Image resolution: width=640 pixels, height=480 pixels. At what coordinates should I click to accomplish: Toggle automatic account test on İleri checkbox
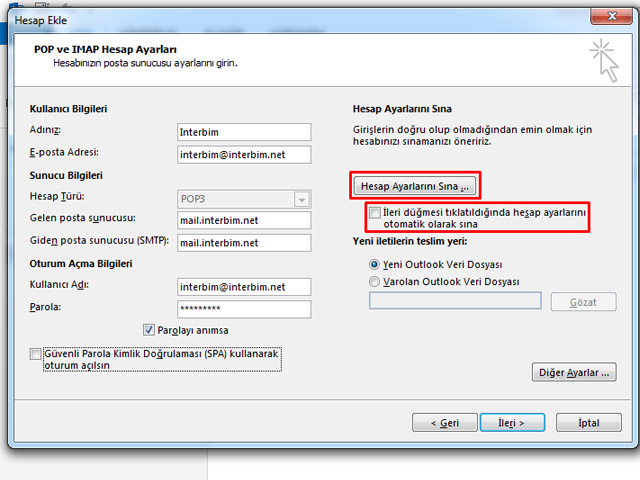(x=375, y=213)
